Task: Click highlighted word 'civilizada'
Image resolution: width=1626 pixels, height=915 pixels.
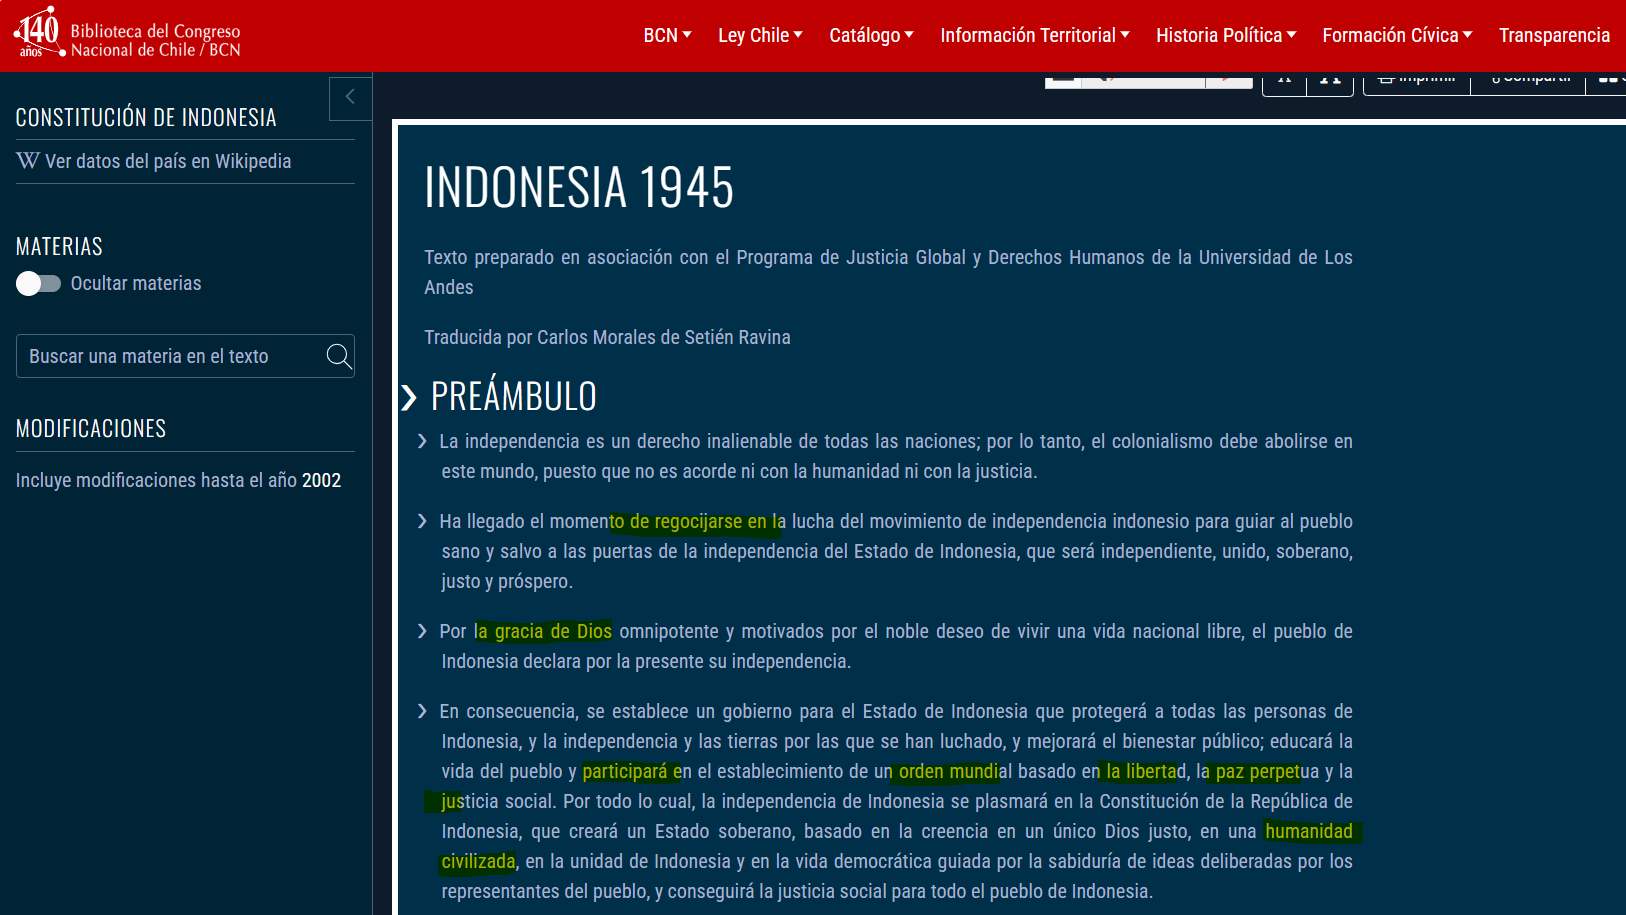Action: tap(478, 861)
